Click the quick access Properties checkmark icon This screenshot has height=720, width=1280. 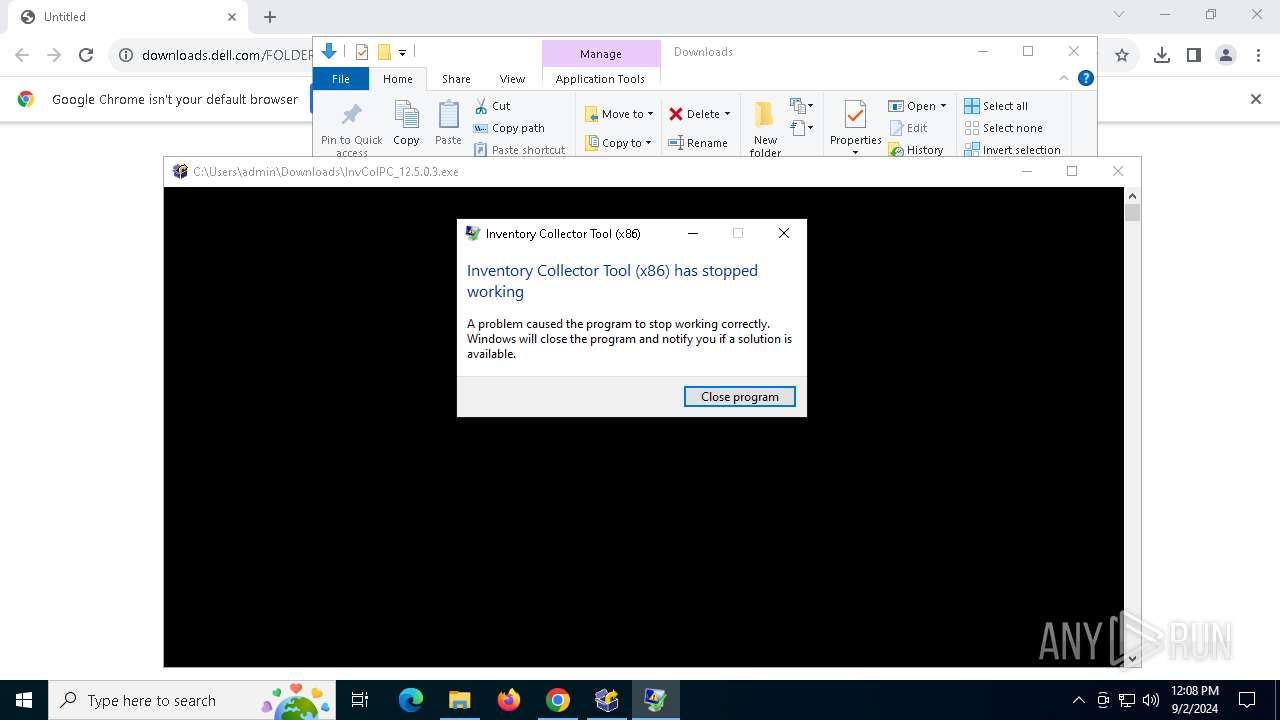coord(362,52)
